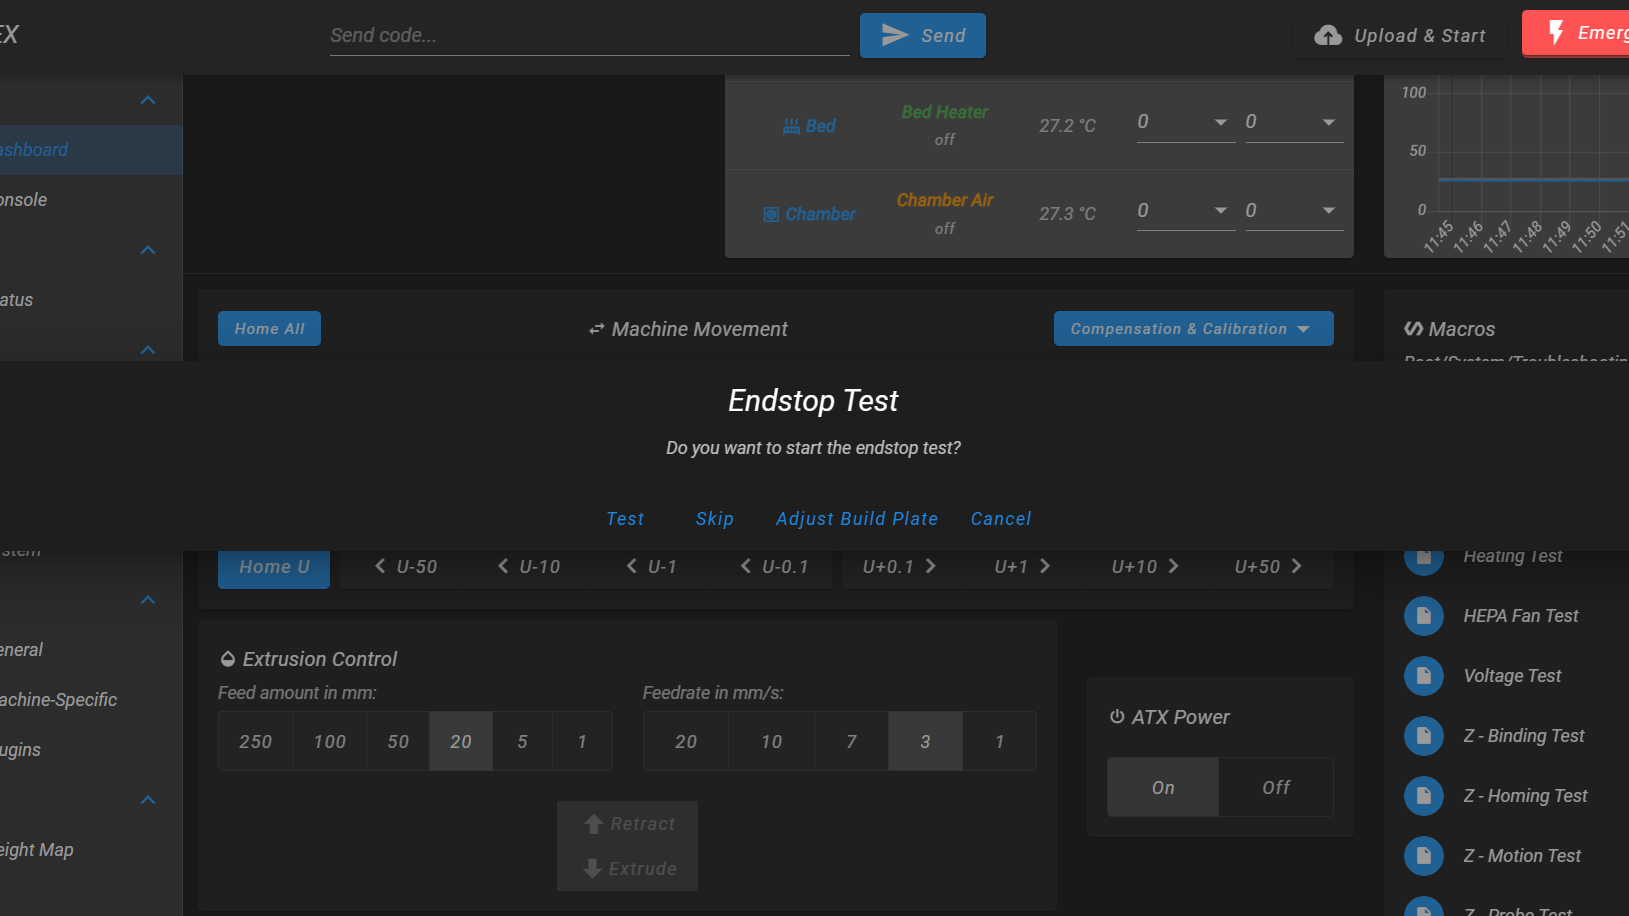The image size is (1629, 916).
Task: Skip the endstop test
Action: click(x=715, y=519)
